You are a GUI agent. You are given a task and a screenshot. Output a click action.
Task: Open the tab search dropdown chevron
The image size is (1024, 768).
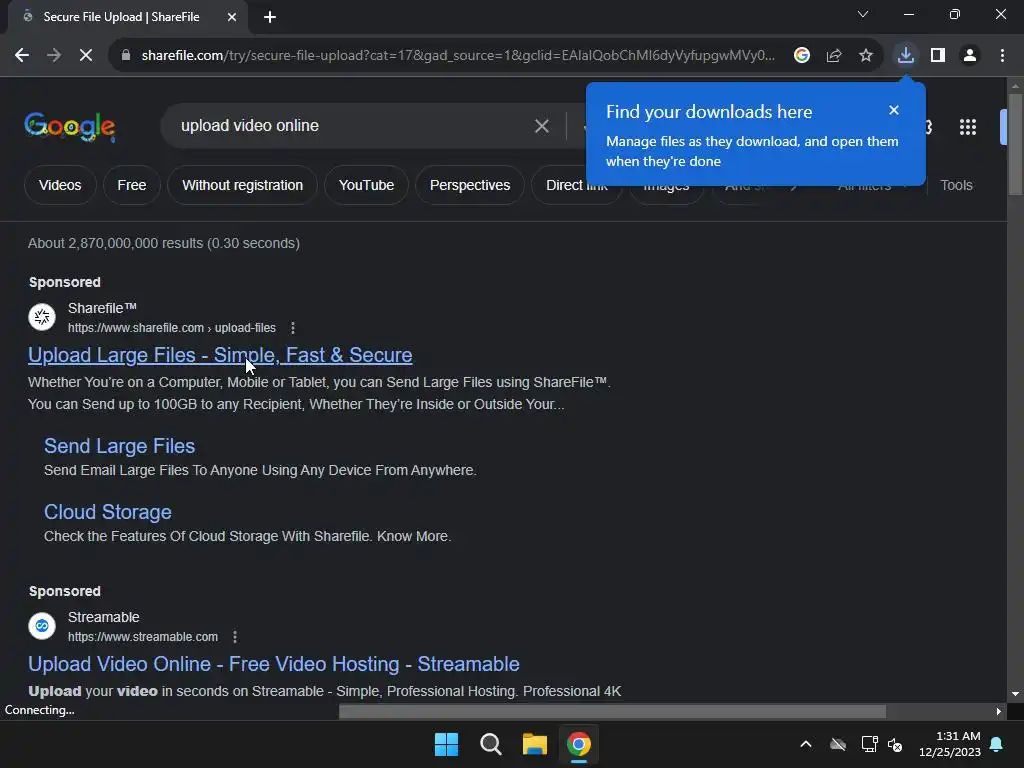(863, 14)
